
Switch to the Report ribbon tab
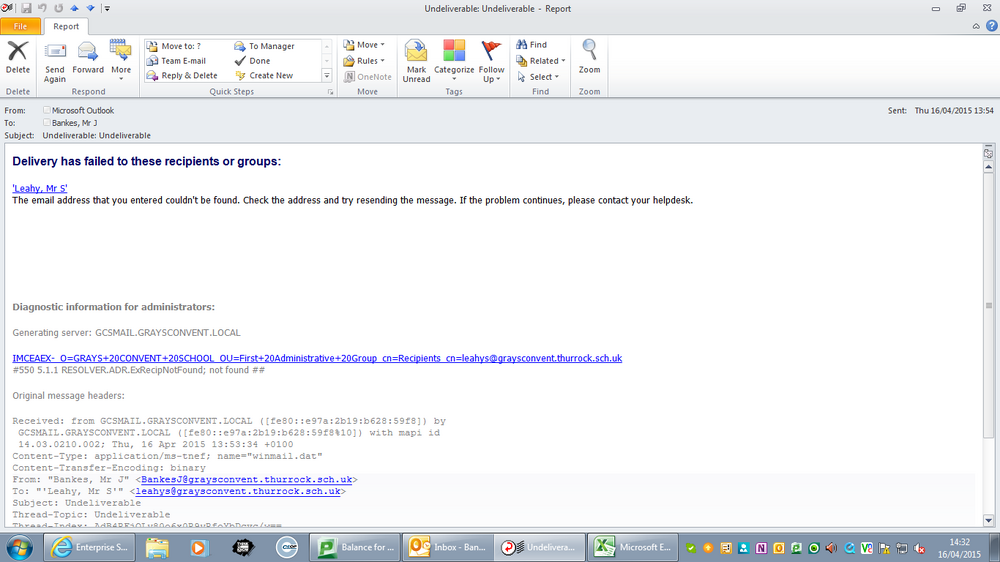click(x=66, y=26)
